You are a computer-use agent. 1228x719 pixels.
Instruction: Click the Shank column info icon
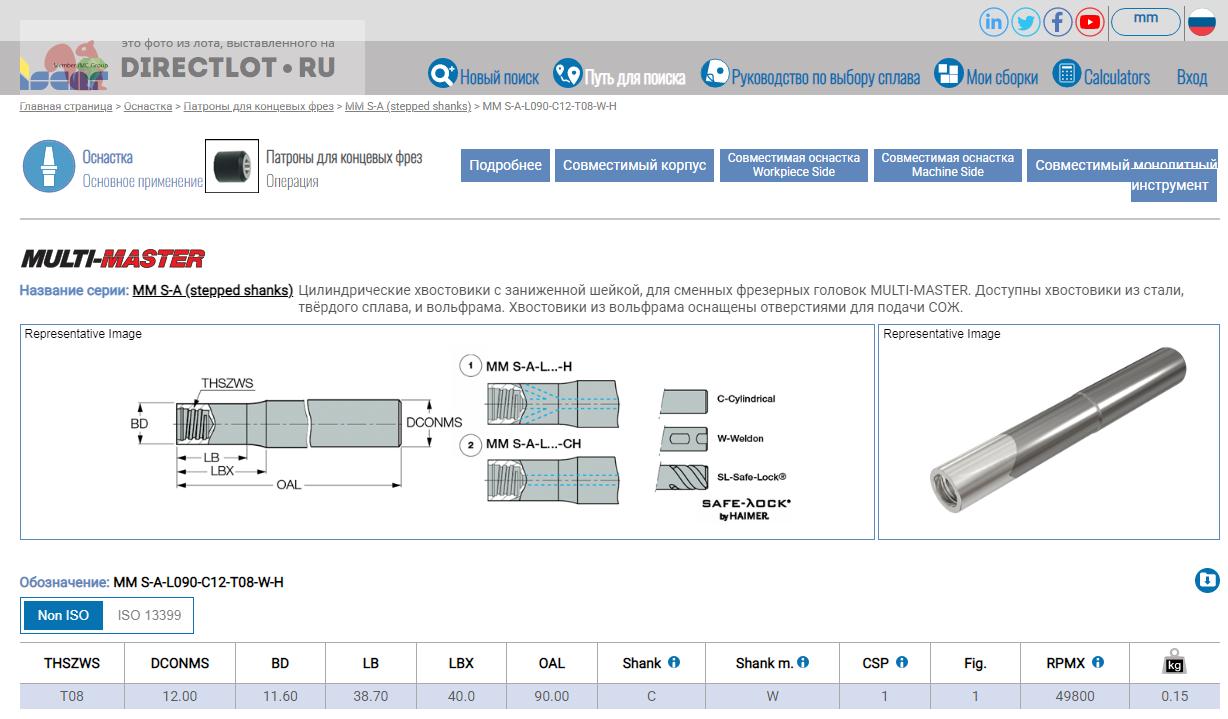point(674,662)
